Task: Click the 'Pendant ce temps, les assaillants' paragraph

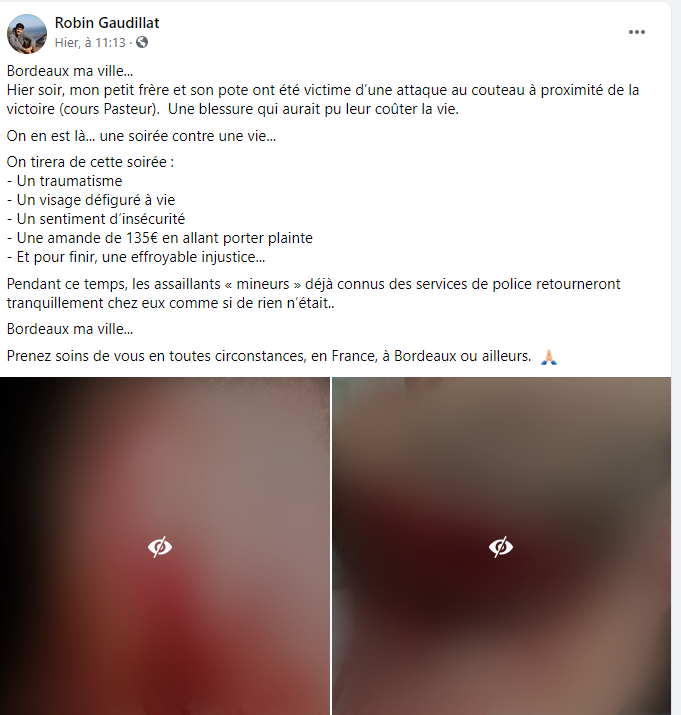Action: 314,294
